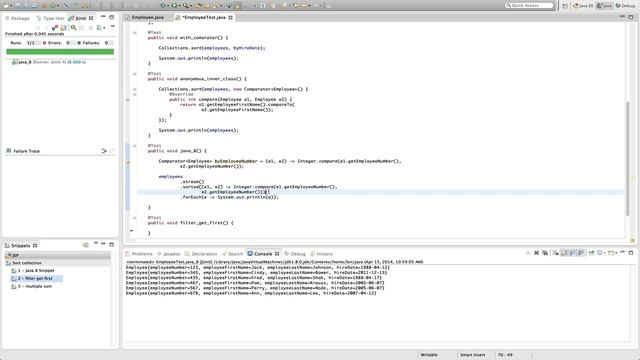Collapse the filter_get_first method fold marker

tap(135, 218)
